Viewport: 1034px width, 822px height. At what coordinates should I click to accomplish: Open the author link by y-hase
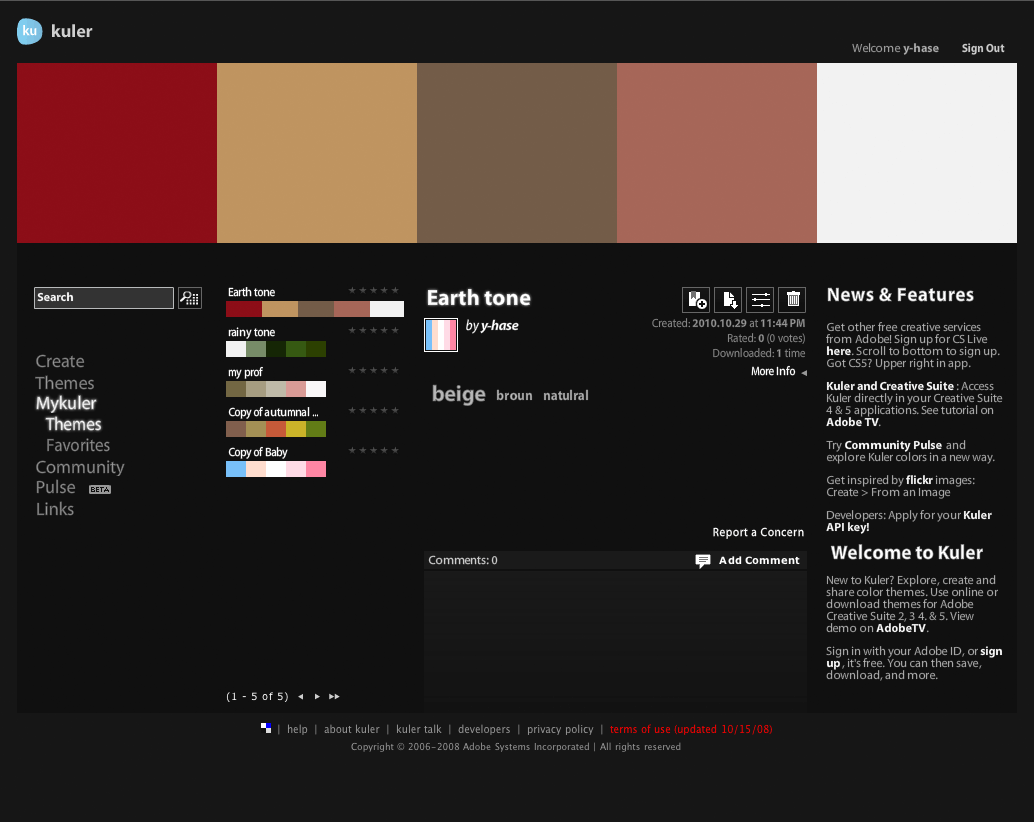(492, 326)
